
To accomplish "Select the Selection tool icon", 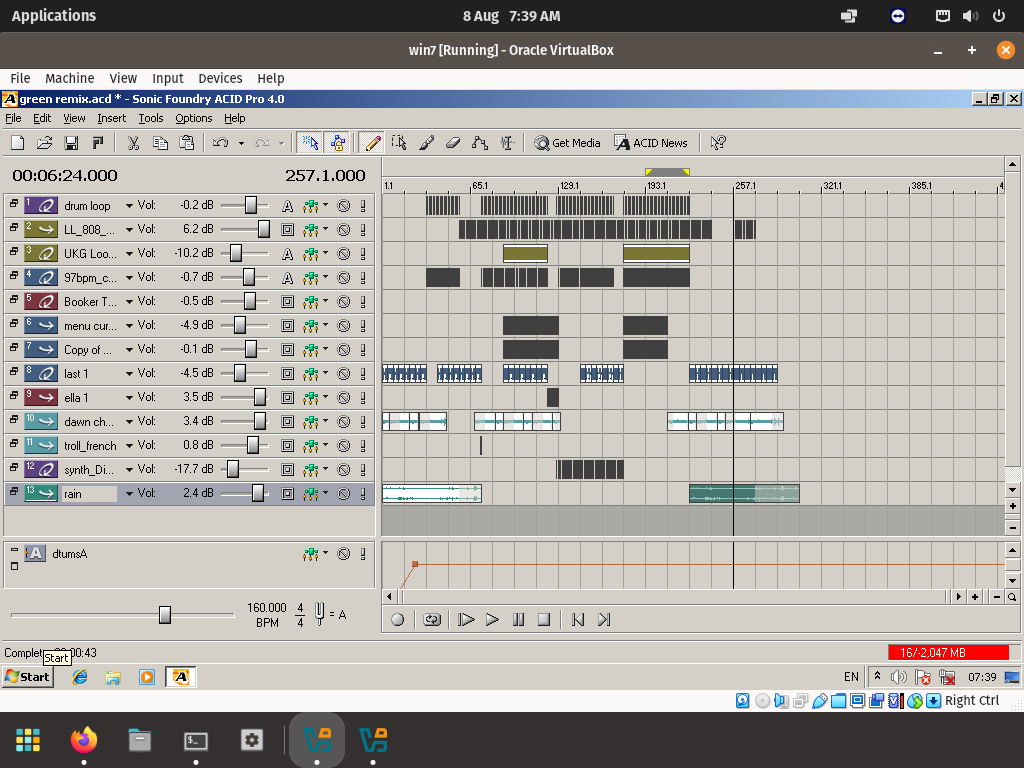I will tap(399, 142).
